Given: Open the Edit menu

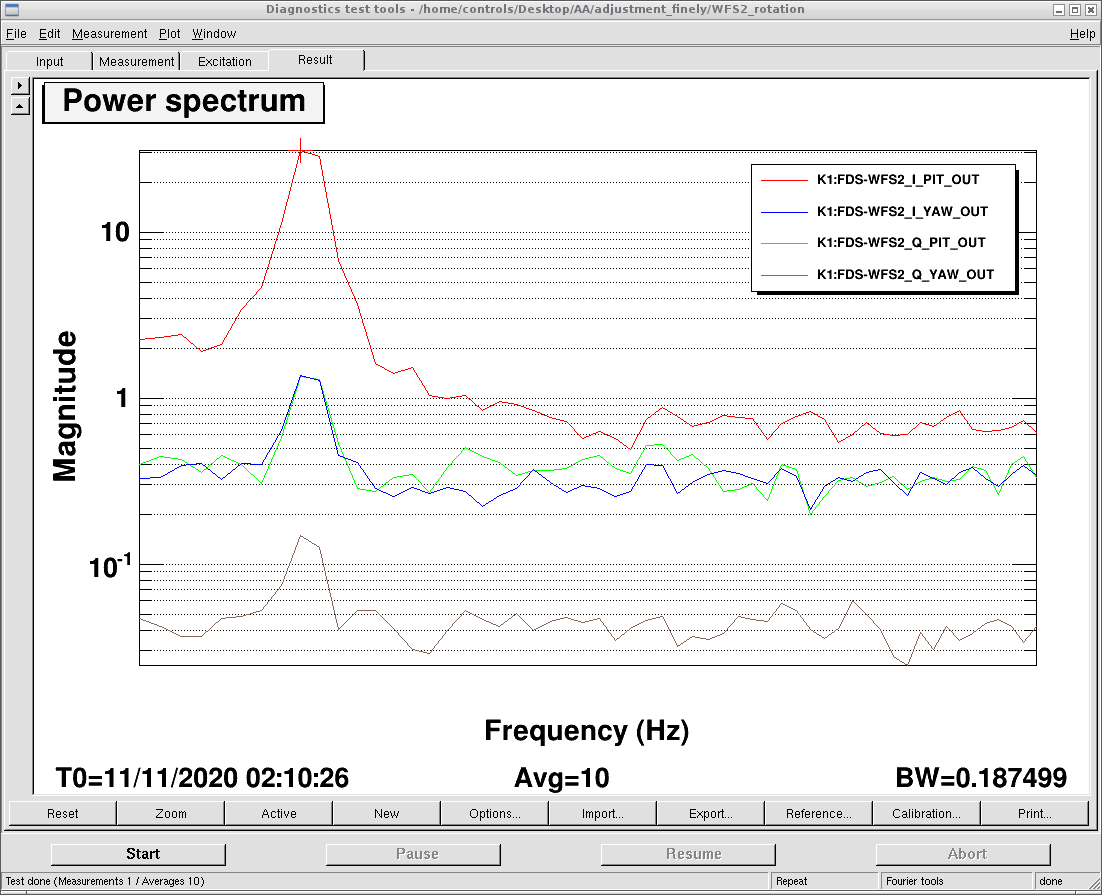Looking at the screenshot, I should pyautogui.click(x=49, y=34).
